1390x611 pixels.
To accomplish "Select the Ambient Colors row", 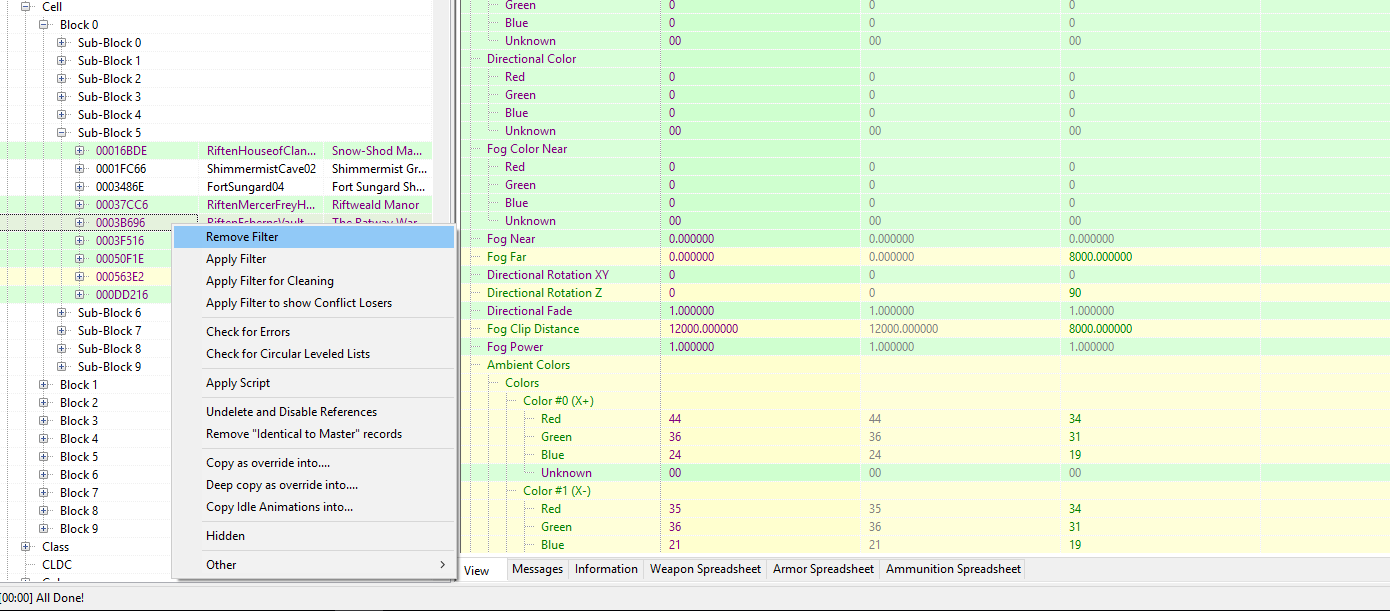I will (x=529, y=365).
